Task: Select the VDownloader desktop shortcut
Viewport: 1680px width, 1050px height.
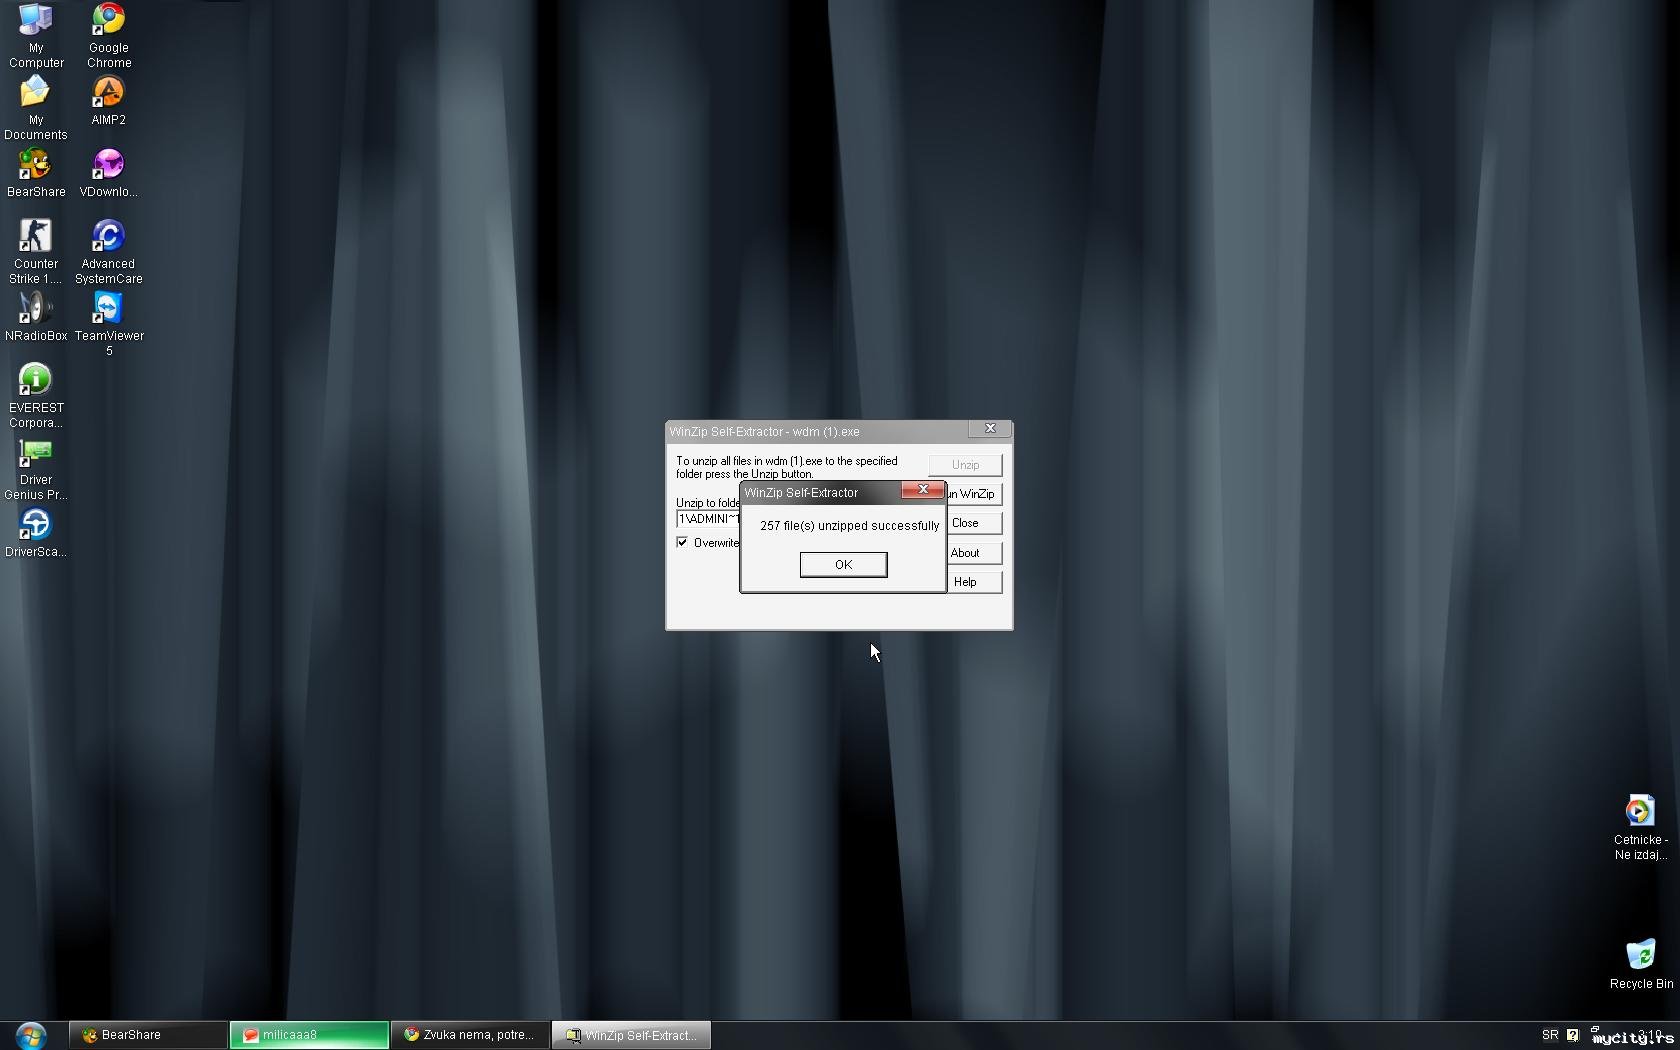Action: click(x=109, y=173)
